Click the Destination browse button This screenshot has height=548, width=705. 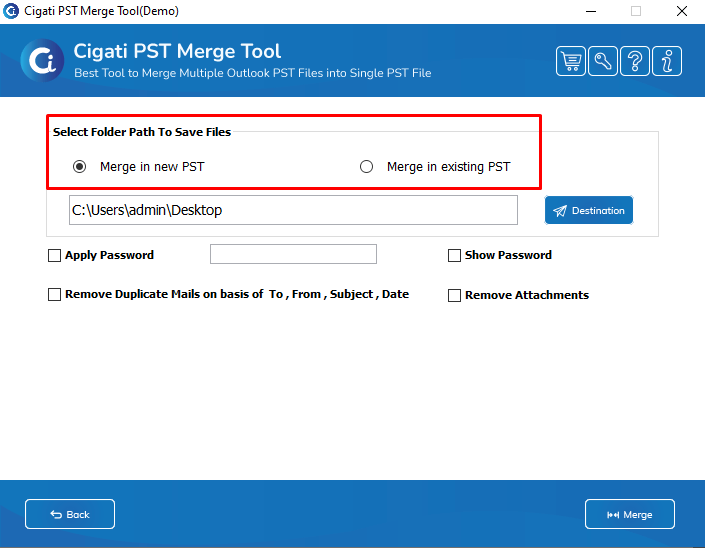589,210
